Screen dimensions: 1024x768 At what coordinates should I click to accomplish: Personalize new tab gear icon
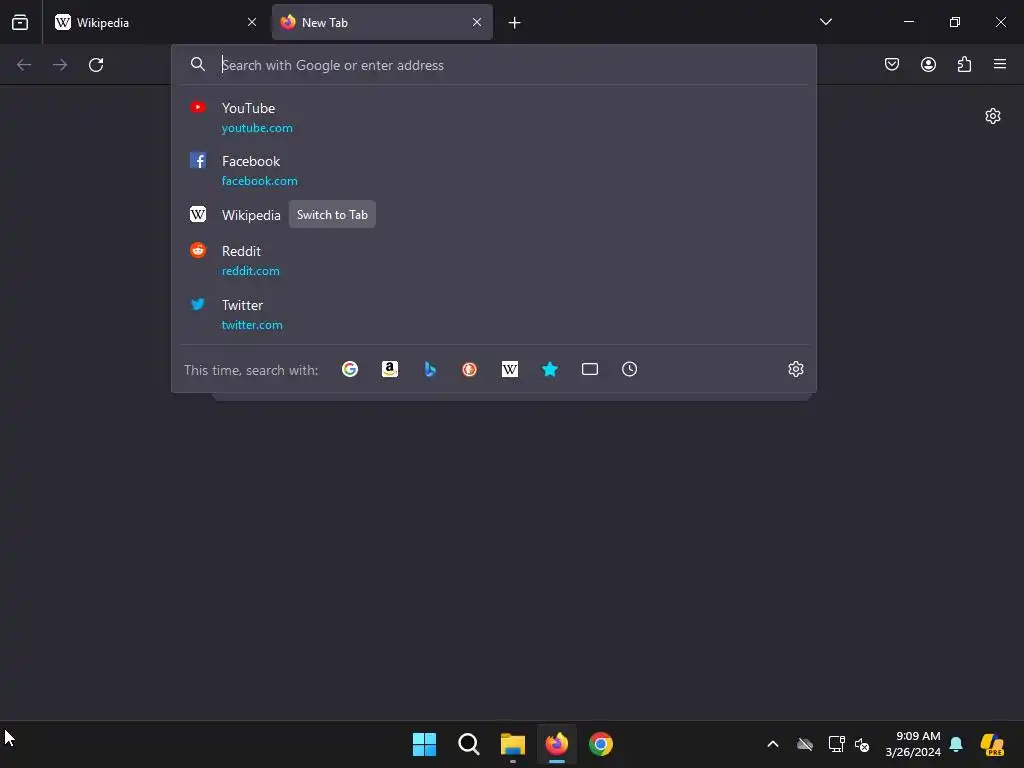tap(993, 116)
